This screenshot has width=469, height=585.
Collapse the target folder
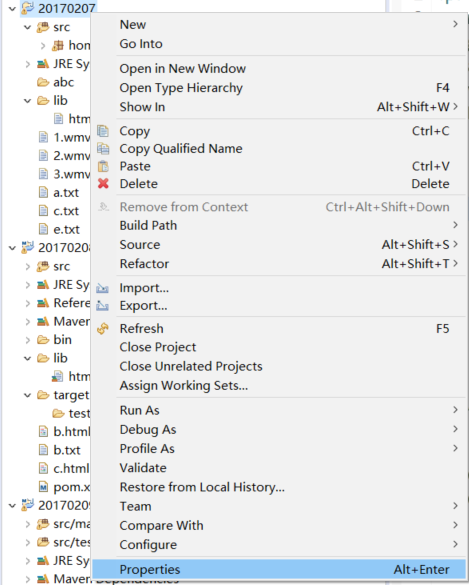click(28, 395)
